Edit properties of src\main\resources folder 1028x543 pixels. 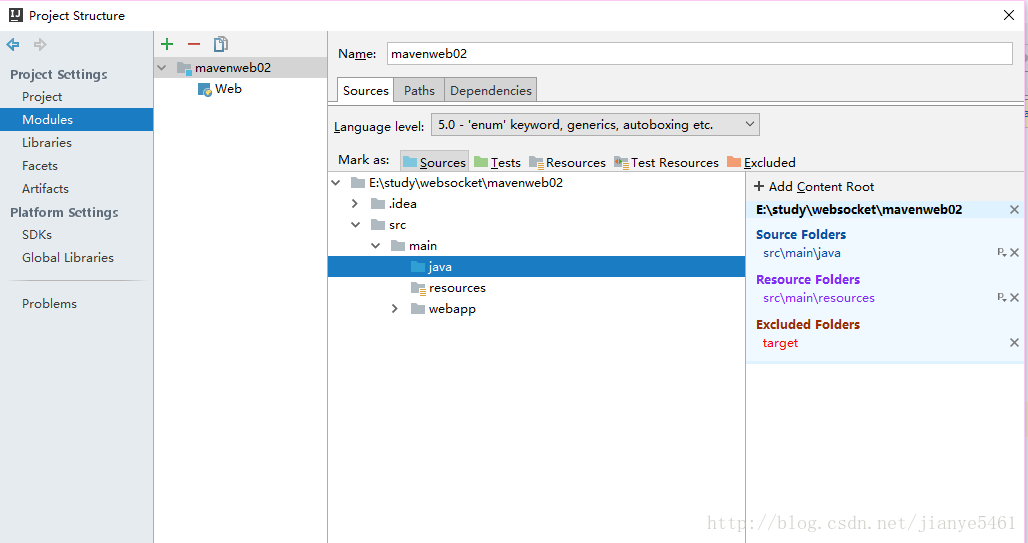pos(1001,298)
